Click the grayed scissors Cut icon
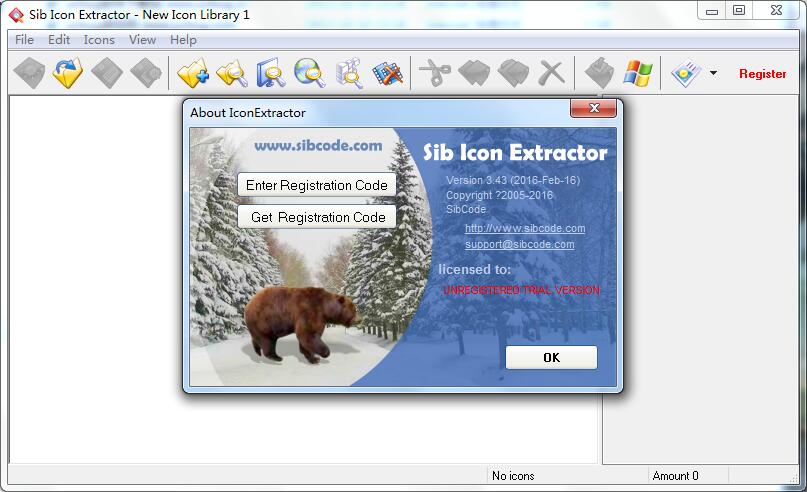The height and width of the screenshot is (492, 807). (435, 73)
